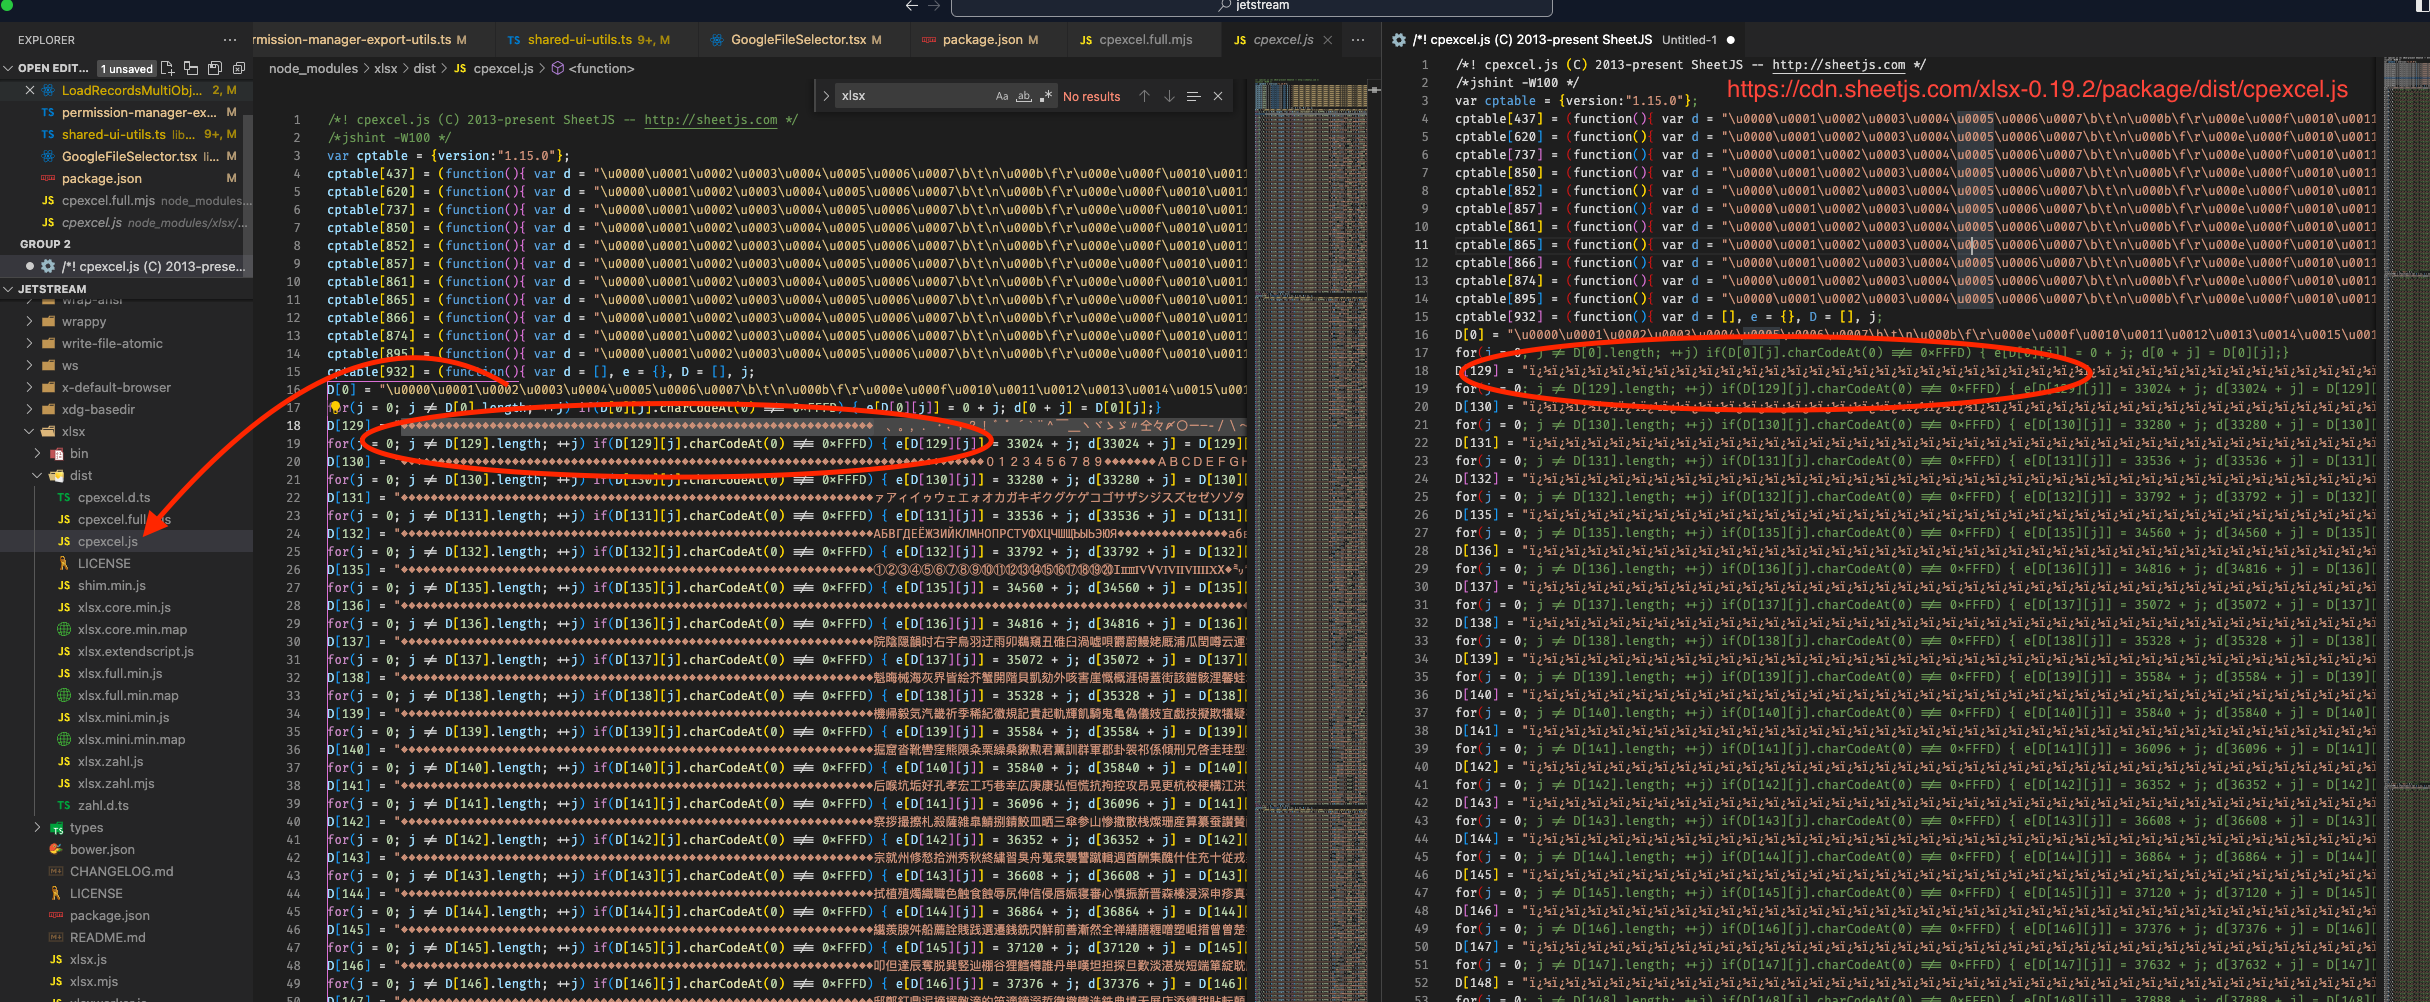The image size is (2430, 1002).
Task: Open the unsaved cpexcel.js editor under Group 2
Action: coord(126,267)
